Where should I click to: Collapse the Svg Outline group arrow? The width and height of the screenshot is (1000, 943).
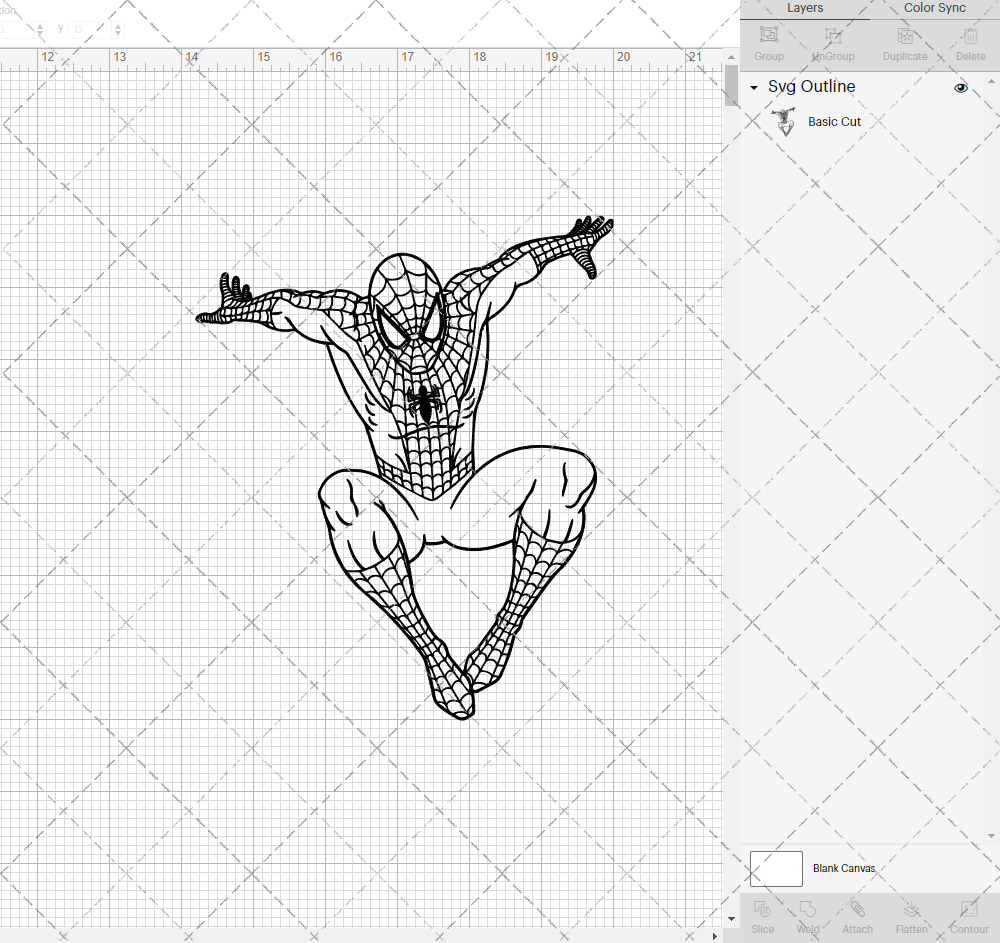click(x=754, y=87)
